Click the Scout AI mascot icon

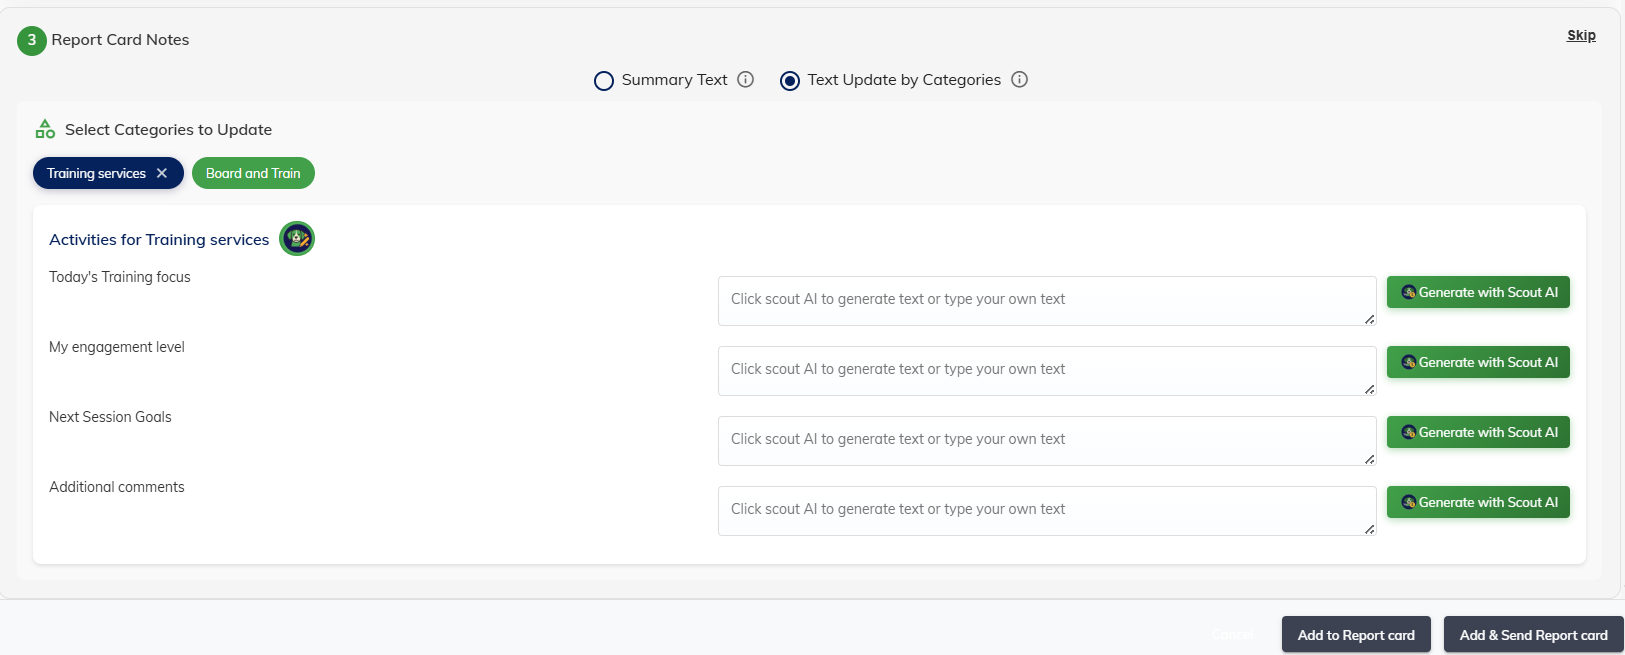point(297,239)
